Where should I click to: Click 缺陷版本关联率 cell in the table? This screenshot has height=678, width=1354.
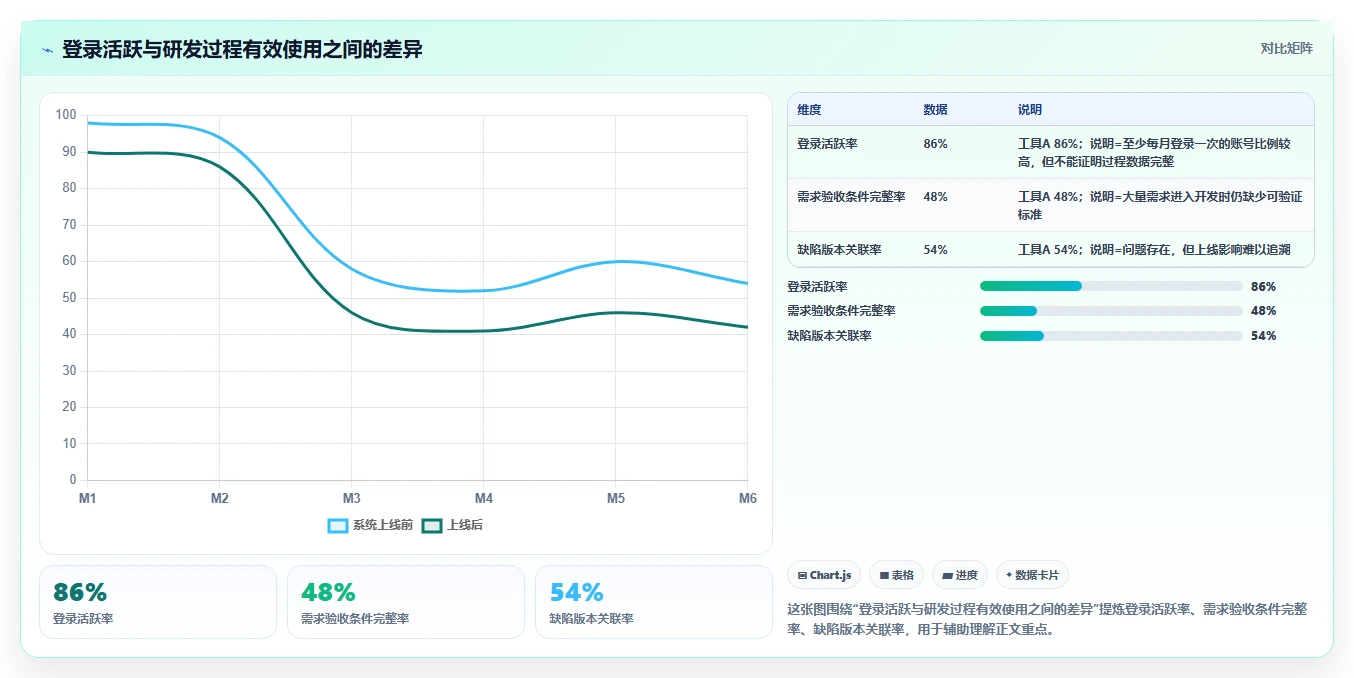(x=839, y=250)
